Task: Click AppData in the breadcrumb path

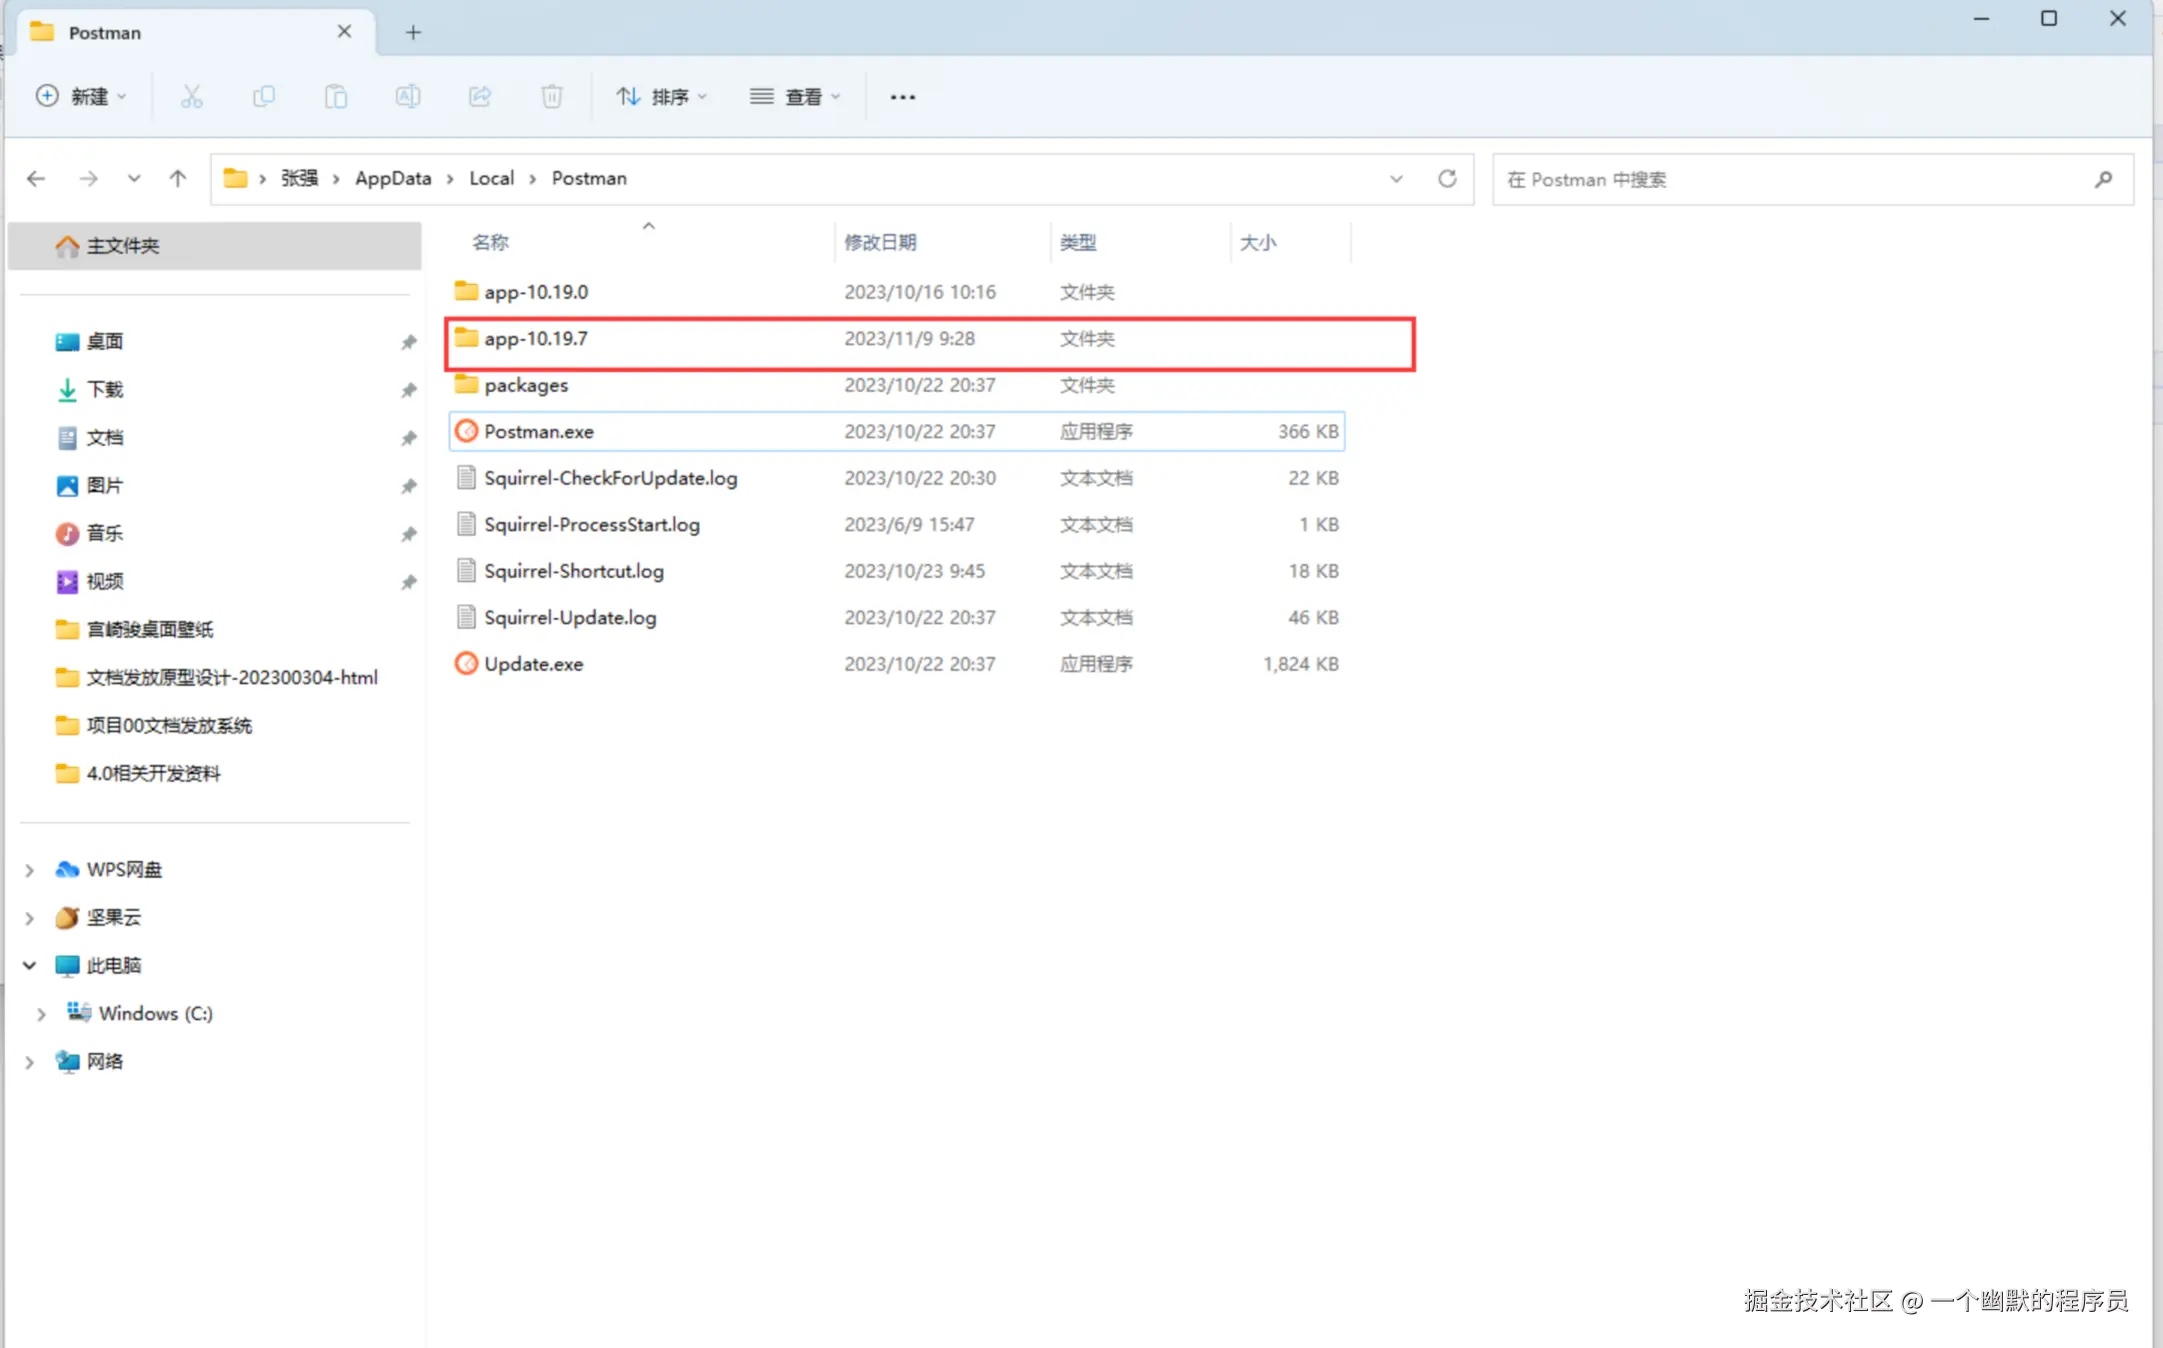Action: (x=393, y=179)
